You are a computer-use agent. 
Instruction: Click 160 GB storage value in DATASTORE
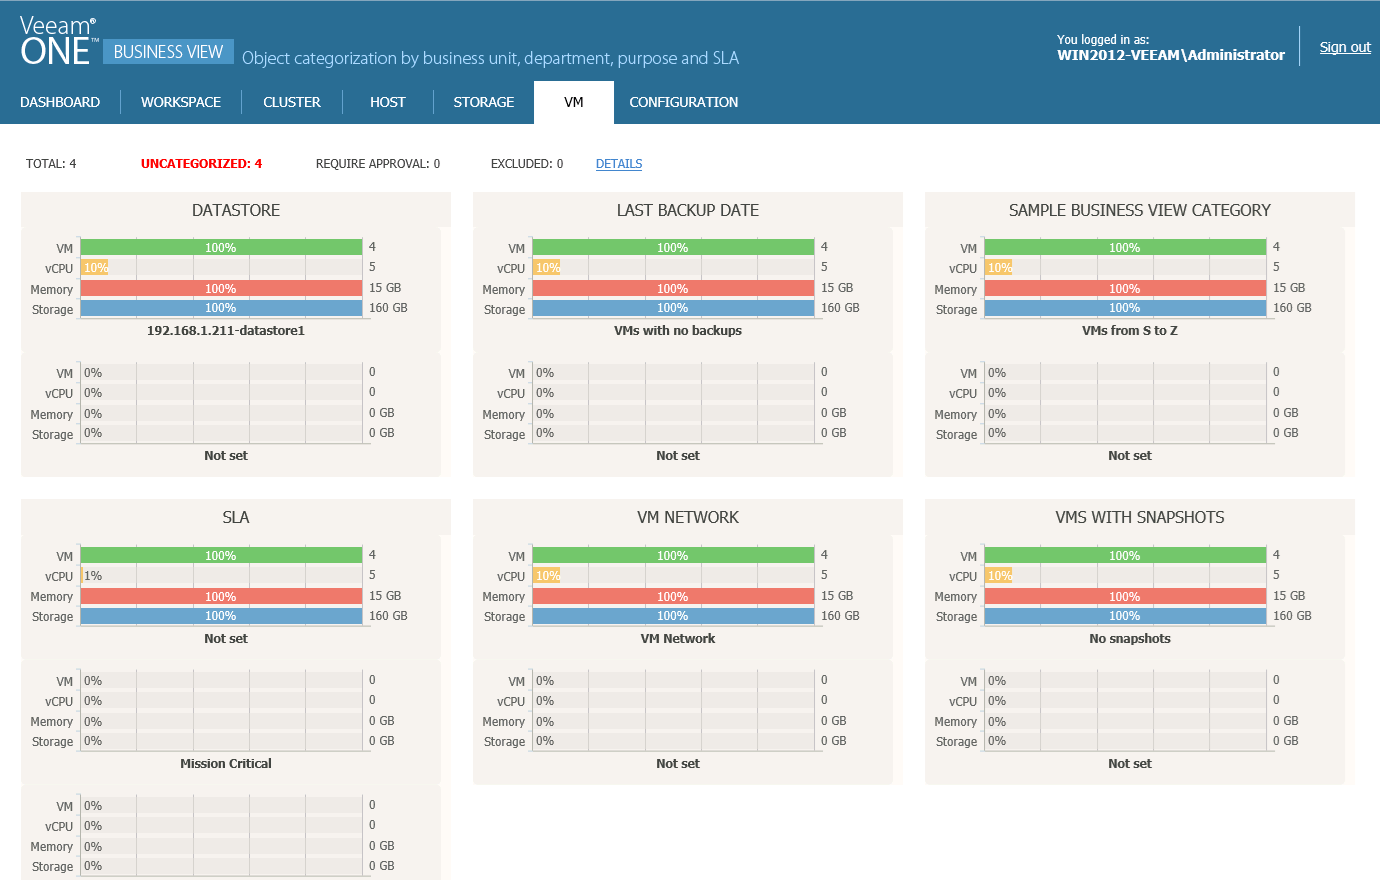pyautogui.click(x=388, y=308)
